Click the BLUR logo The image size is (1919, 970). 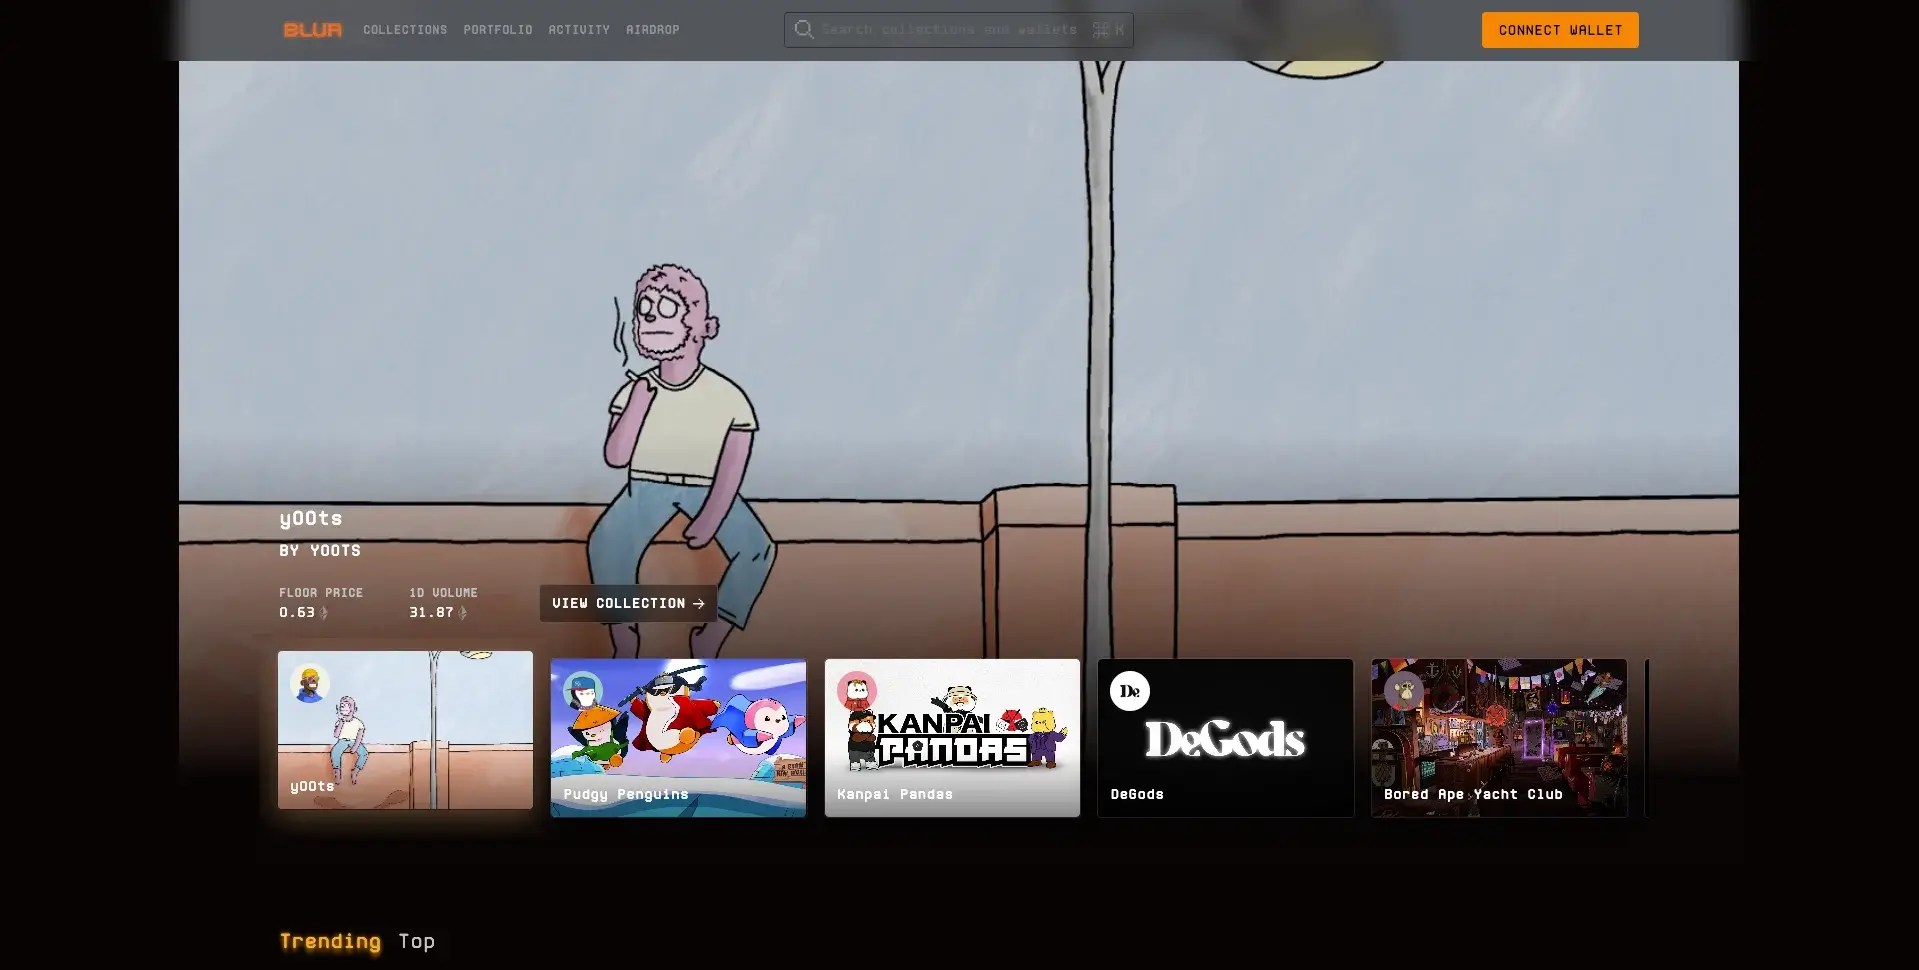pyautogui.click(x=312, y=30)
